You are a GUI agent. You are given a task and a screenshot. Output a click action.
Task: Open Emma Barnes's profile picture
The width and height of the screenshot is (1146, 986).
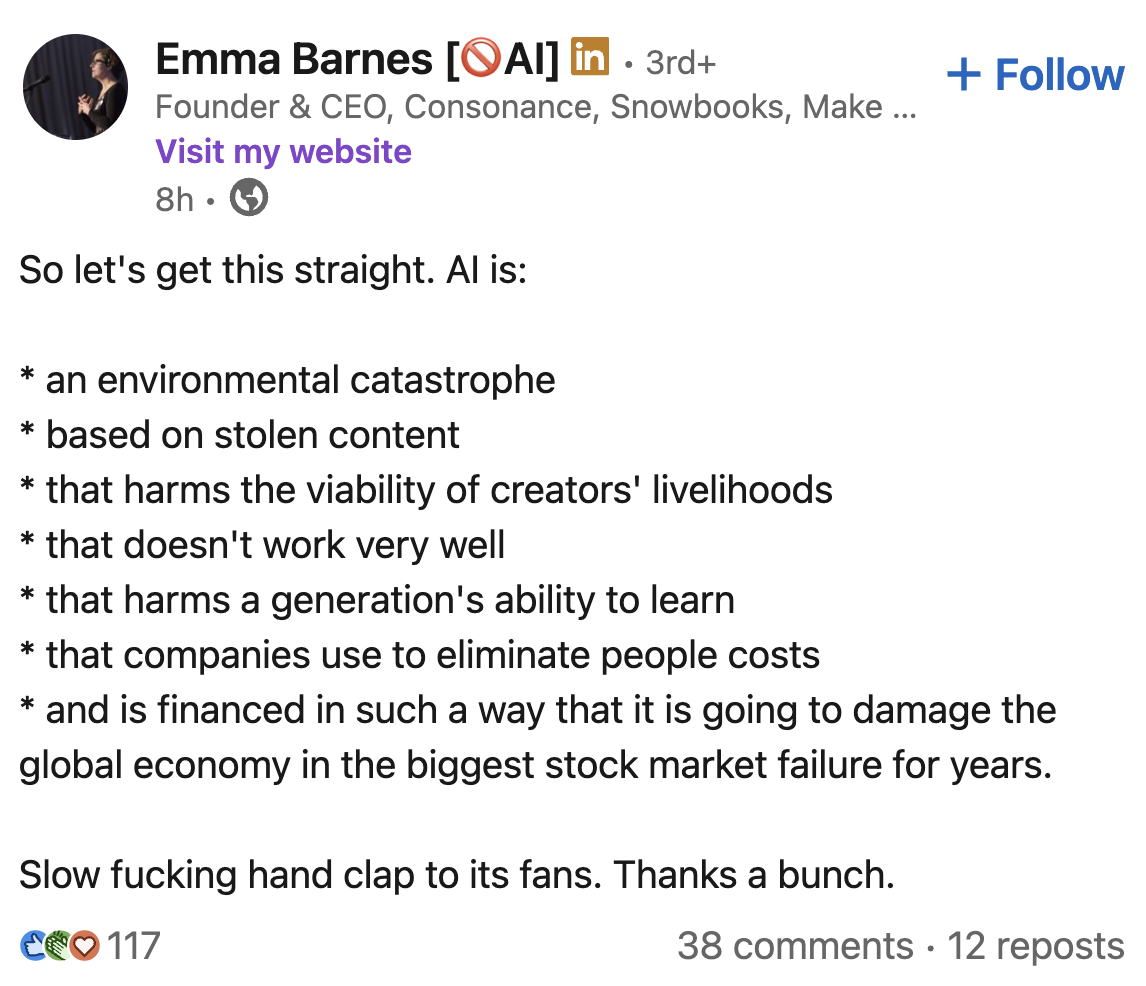75,88
